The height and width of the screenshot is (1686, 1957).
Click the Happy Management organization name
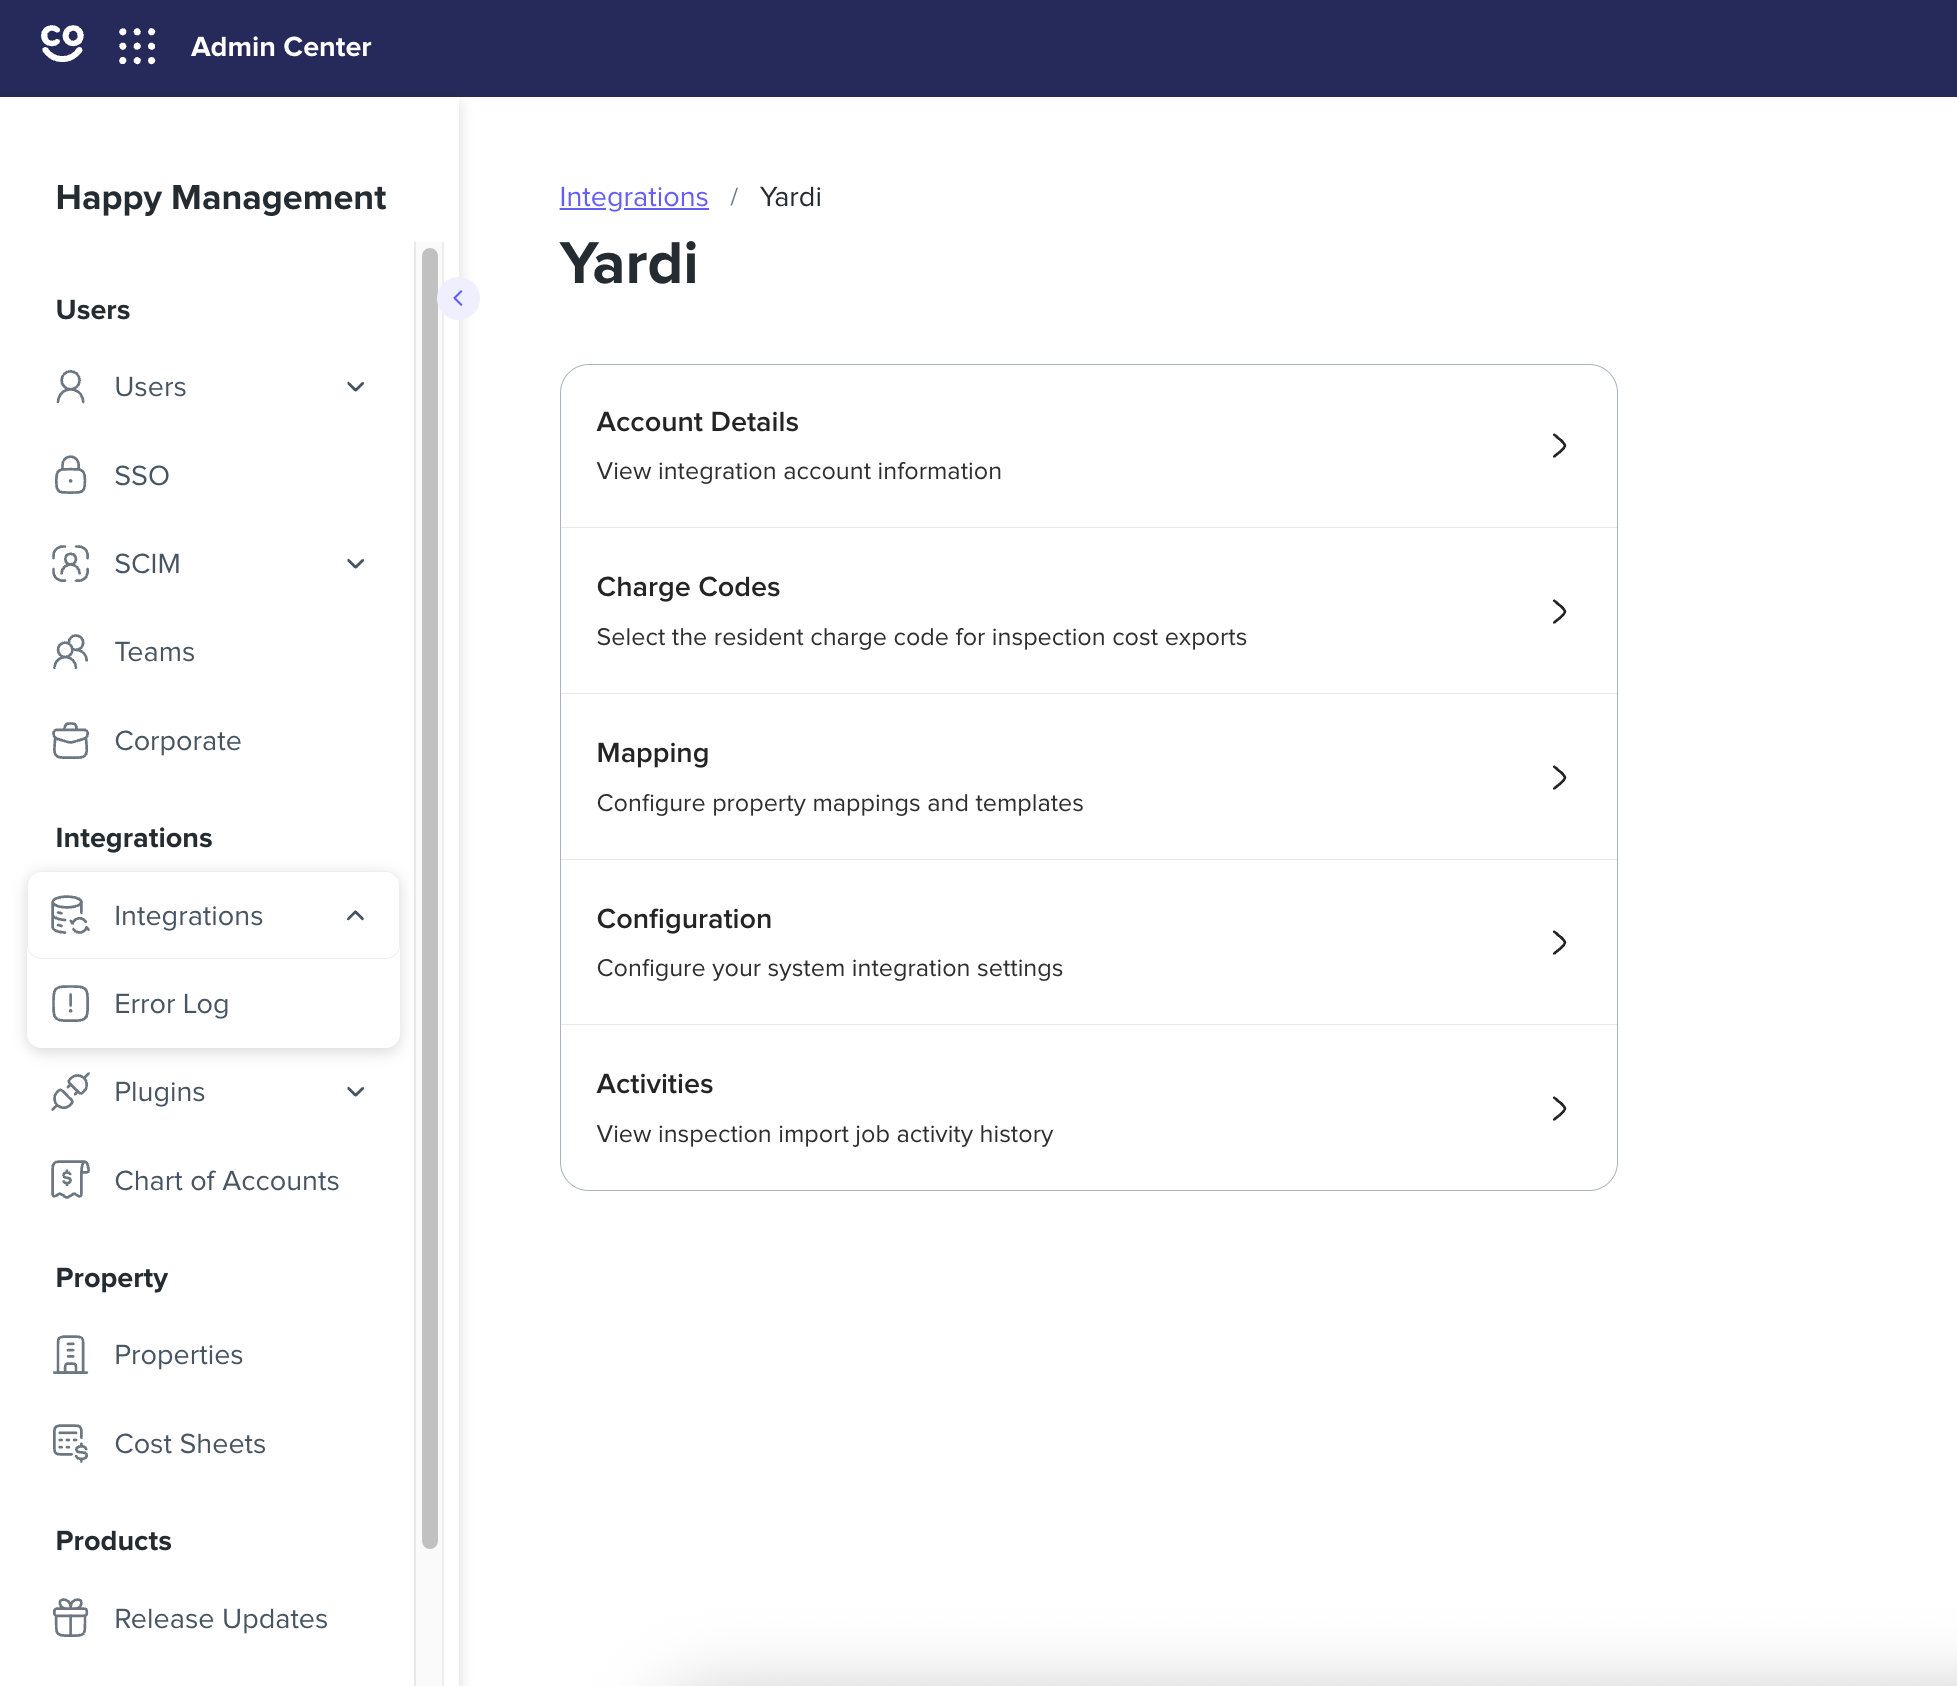point(221,198)
